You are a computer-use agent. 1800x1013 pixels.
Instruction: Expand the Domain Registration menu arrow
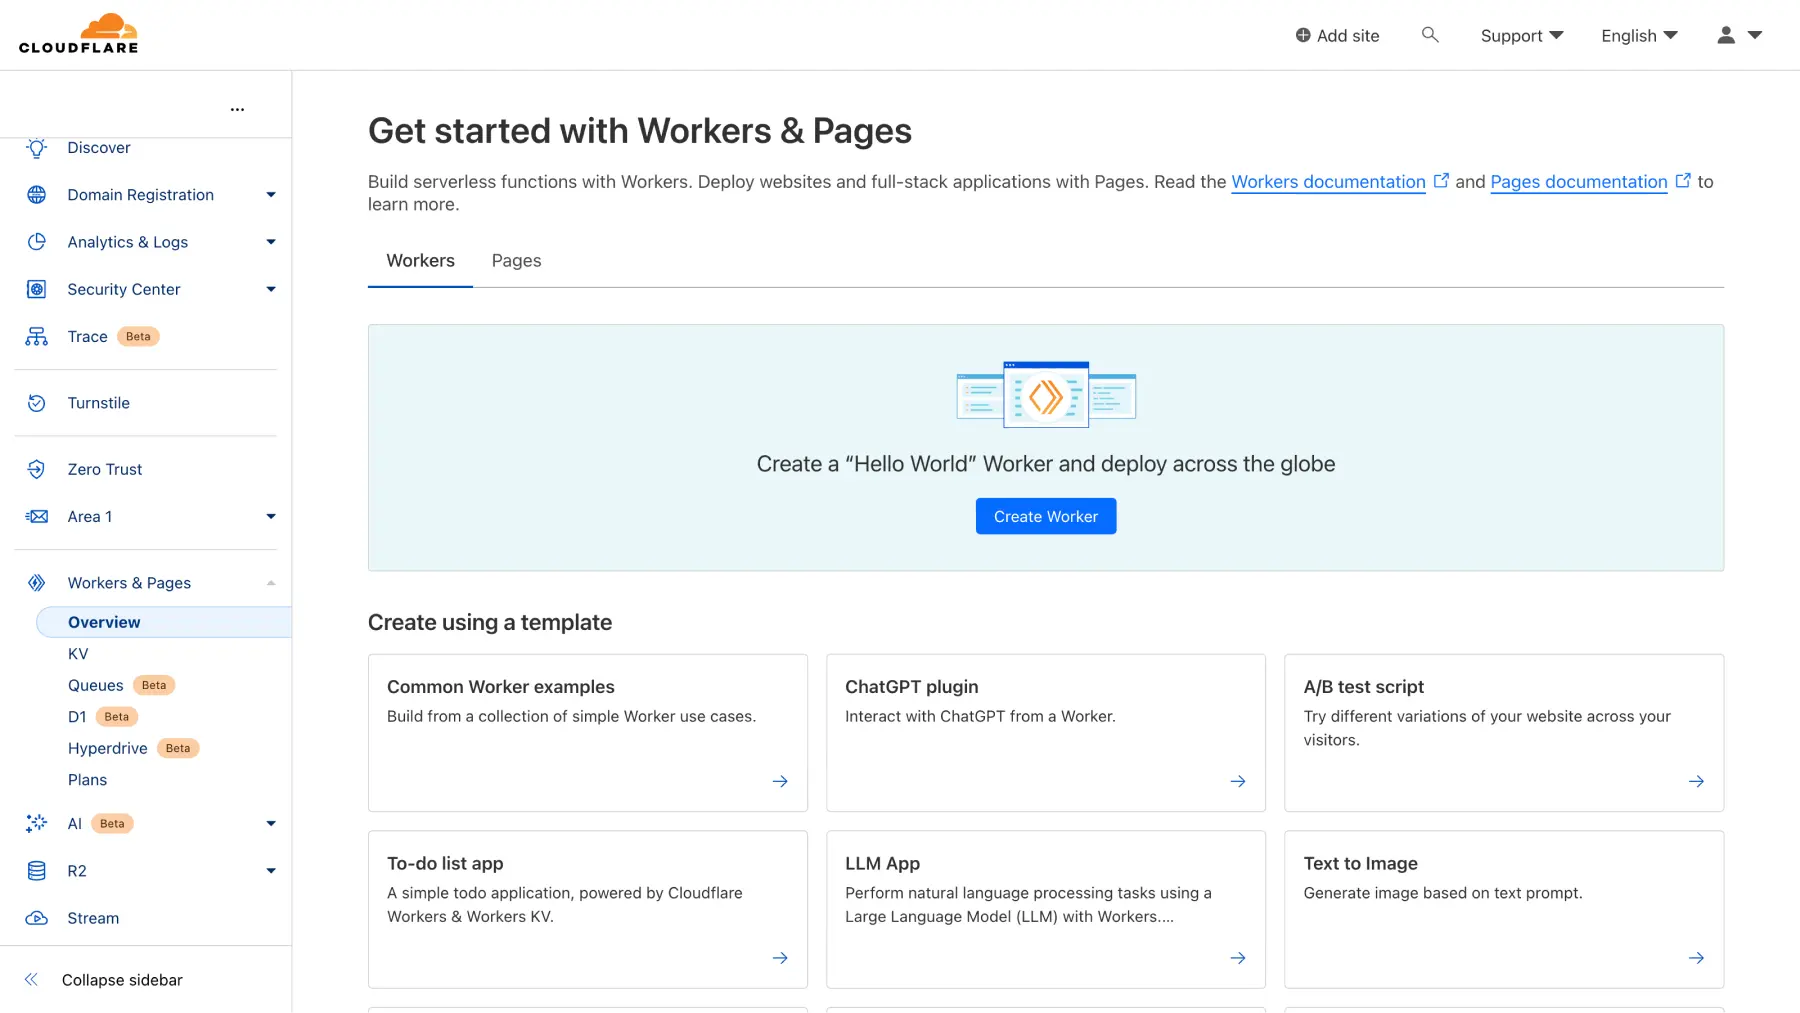(271, 195)
